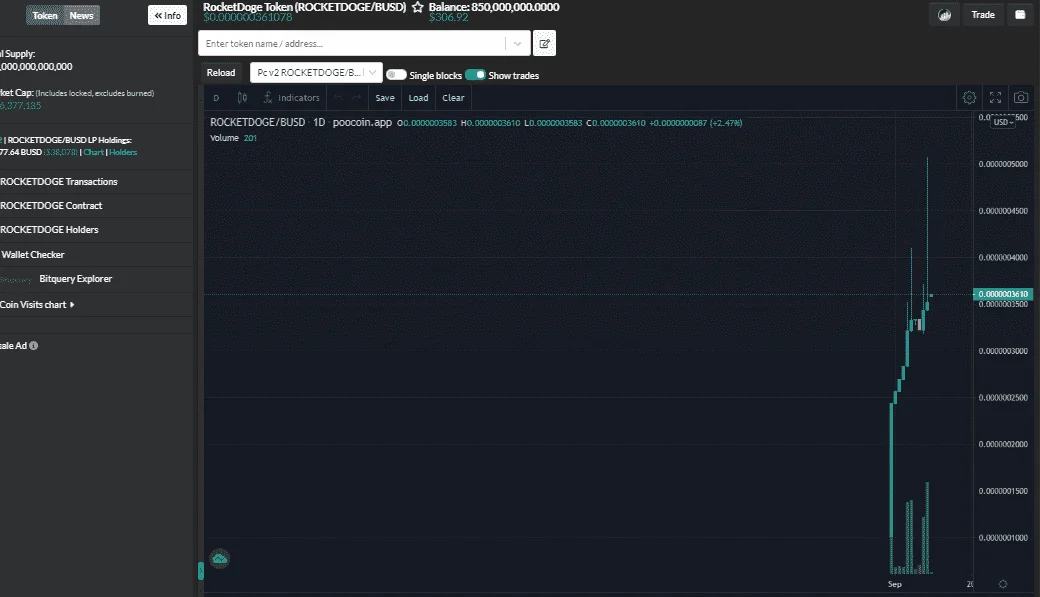Take a chart snapshot with camera icon
Viewport: 1040px width, 597px height.
coord(1021,98)
